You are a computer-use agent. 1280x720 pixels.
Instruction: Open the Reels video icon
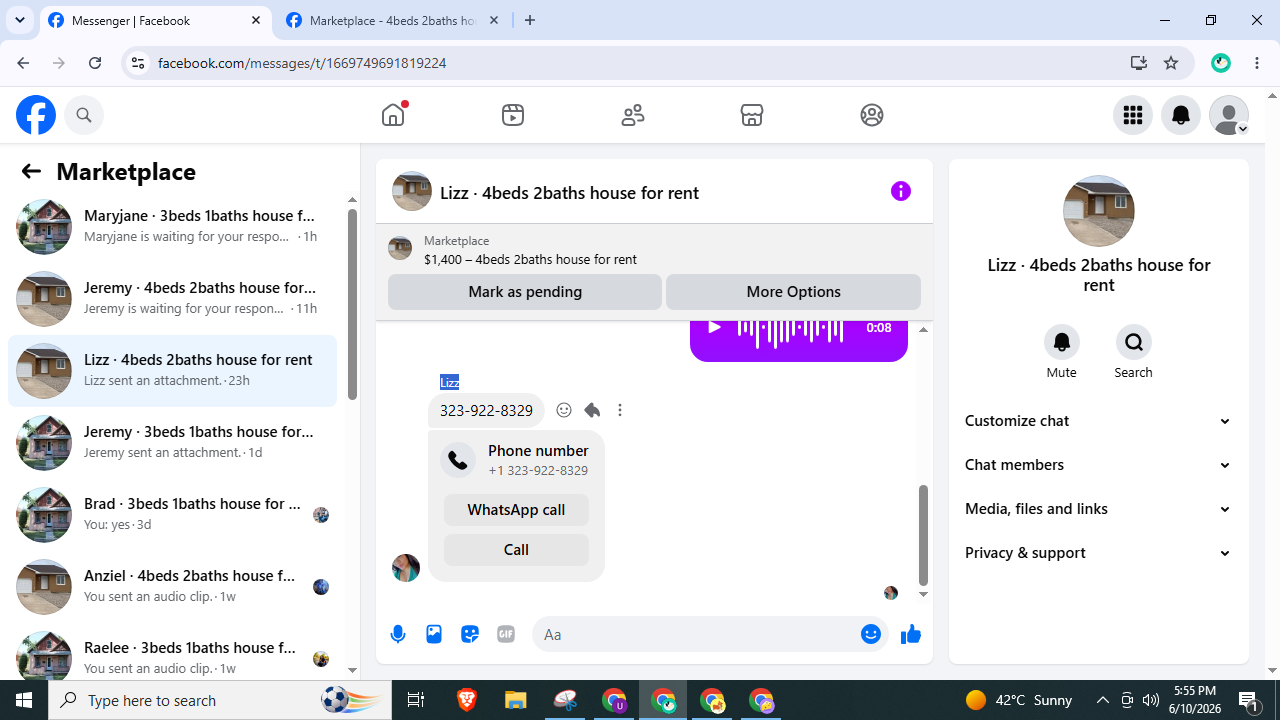[513, 115]
